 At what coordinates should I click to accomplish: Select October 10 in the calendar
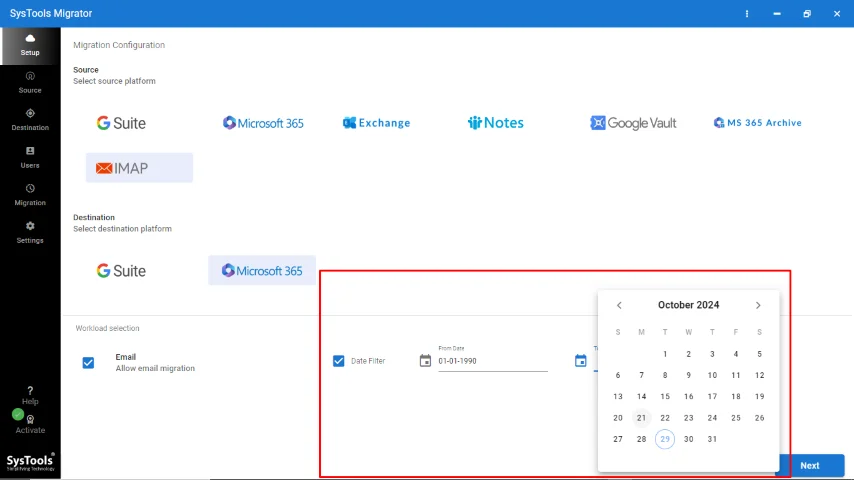712,375
